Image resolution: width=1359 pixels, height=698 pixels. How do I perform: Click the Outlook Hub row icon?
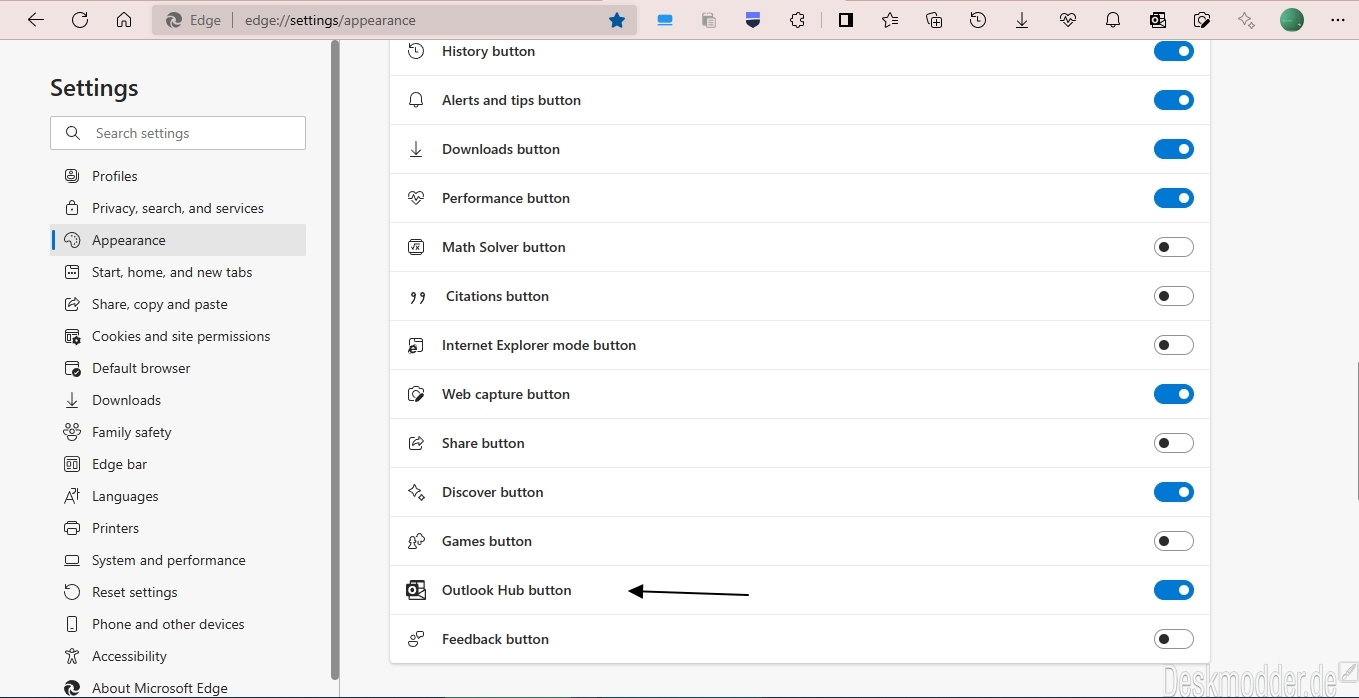pyautogui.click(x=416, y=590)
